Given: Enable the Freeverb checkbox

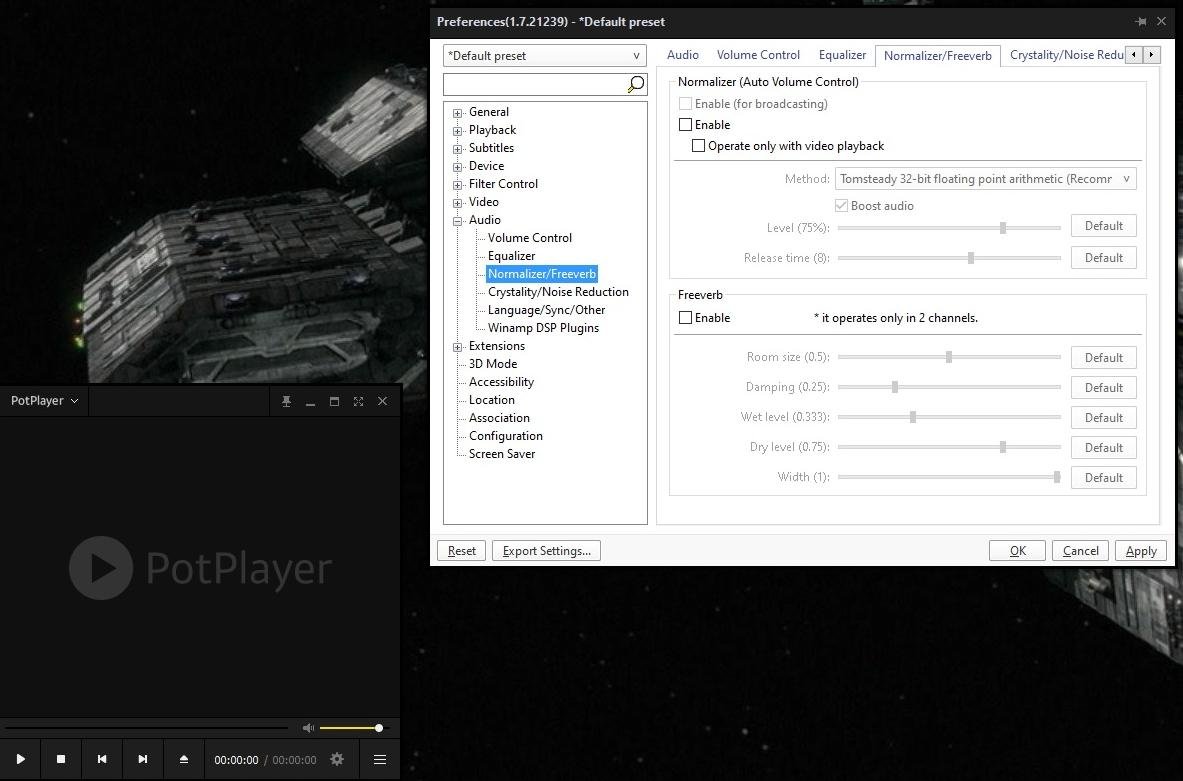Looking at the screenshot, I should click(686, 318).
